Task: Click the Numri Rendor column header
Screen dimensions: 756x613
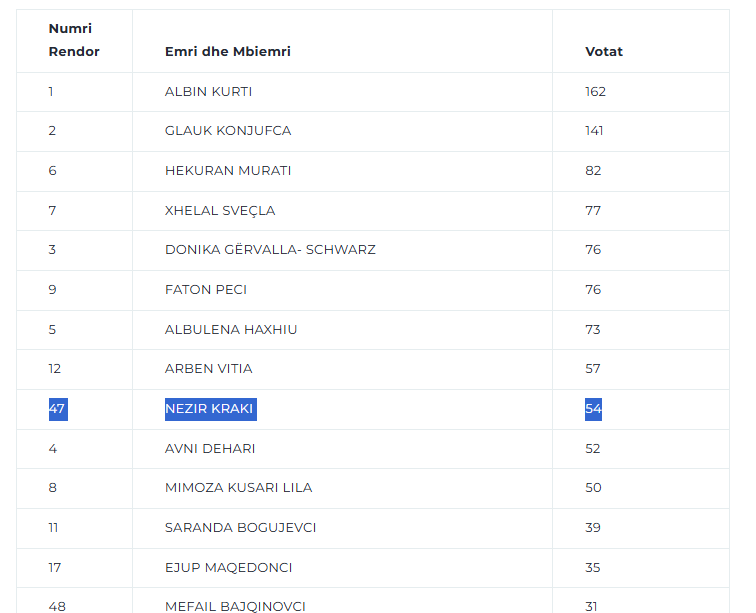Action: [x=74, y=40]
